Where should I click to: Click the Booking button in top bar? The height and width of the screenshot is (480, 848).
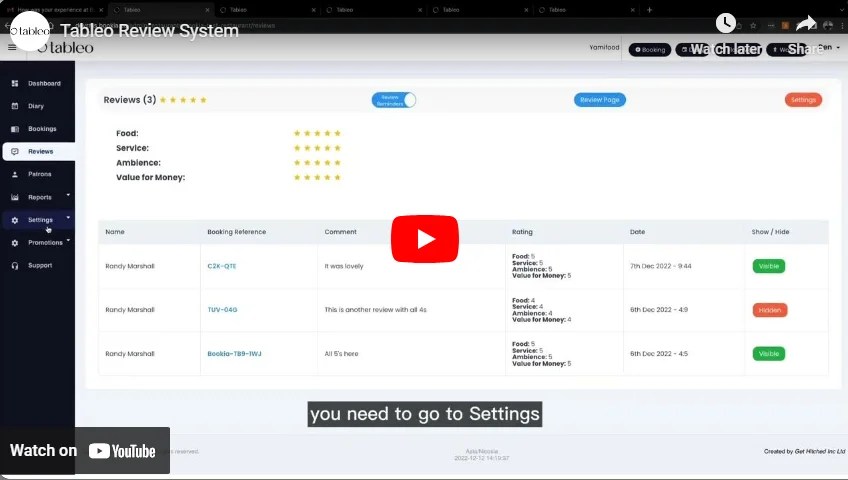pyautogui.click(x=650, y=50)
